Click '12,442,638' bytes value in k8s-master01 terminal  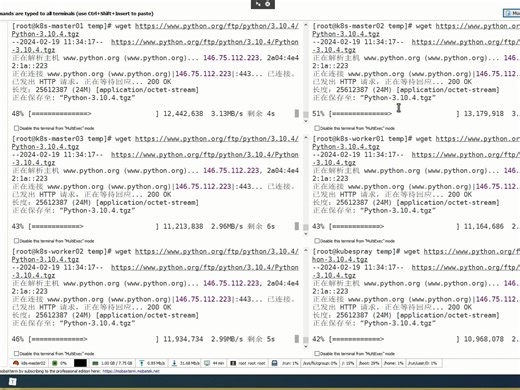(183, 114)
